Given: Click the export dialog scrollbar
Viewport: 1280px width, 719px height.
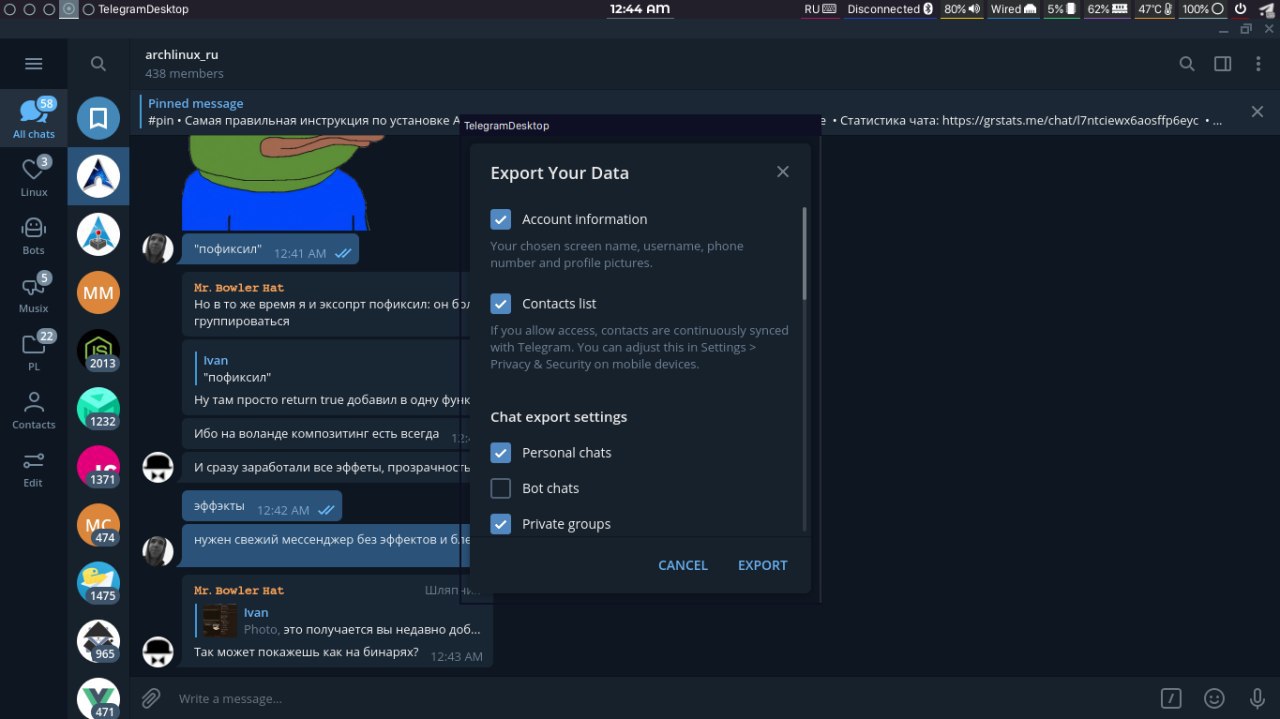Looking at the screenshot, I should coord(804,253).
